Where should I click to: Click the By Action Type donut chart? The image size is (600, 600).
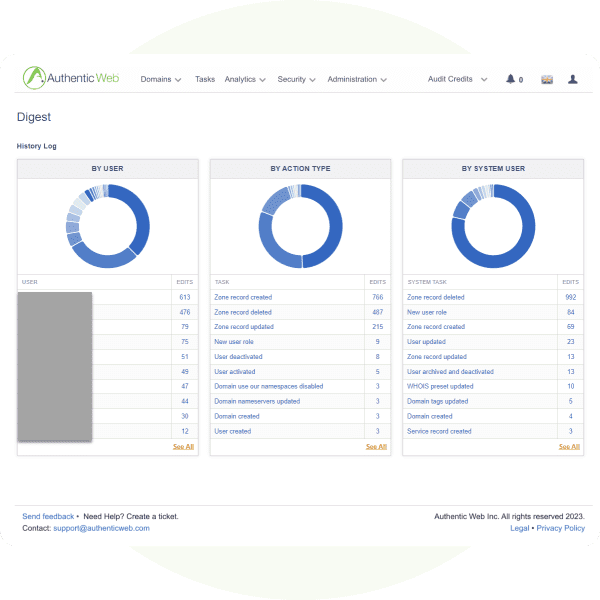(x=300, y=226)
